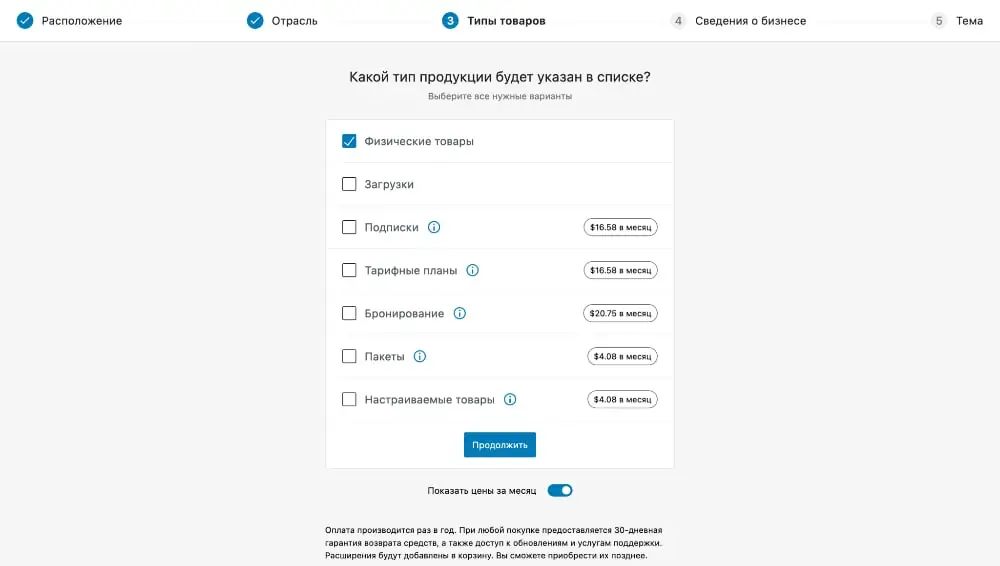Click the Продолжить button

[x=499, y=445]
